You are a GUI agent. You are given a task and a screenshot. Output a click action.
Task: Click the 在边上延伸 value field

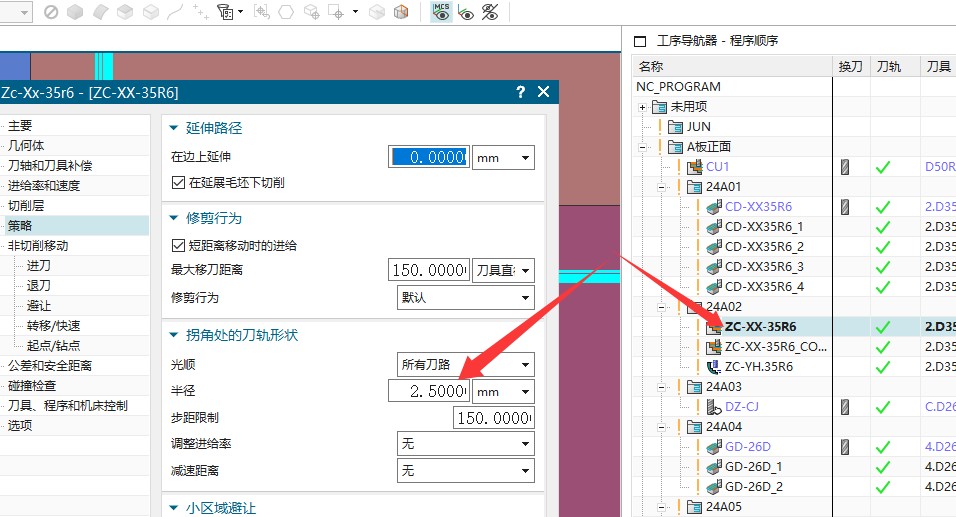pyautogui.click(x=429, y=157)
